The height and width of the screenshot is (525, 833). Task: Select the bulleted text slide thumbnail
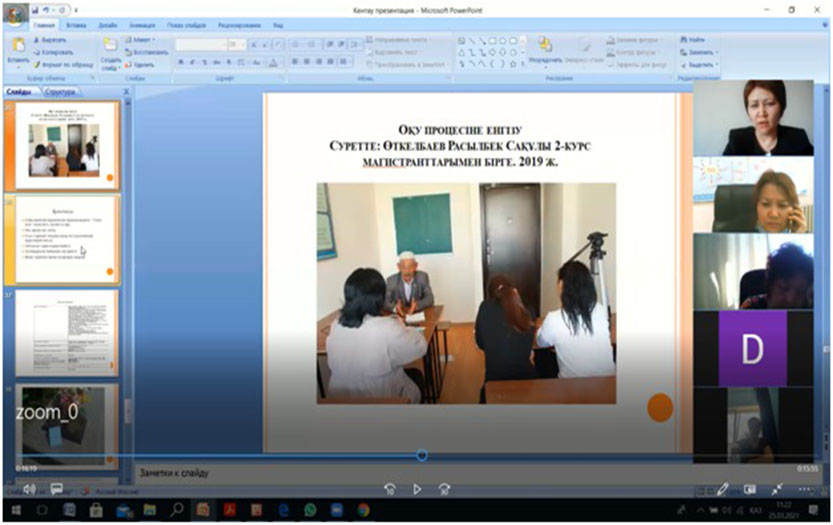67,239
